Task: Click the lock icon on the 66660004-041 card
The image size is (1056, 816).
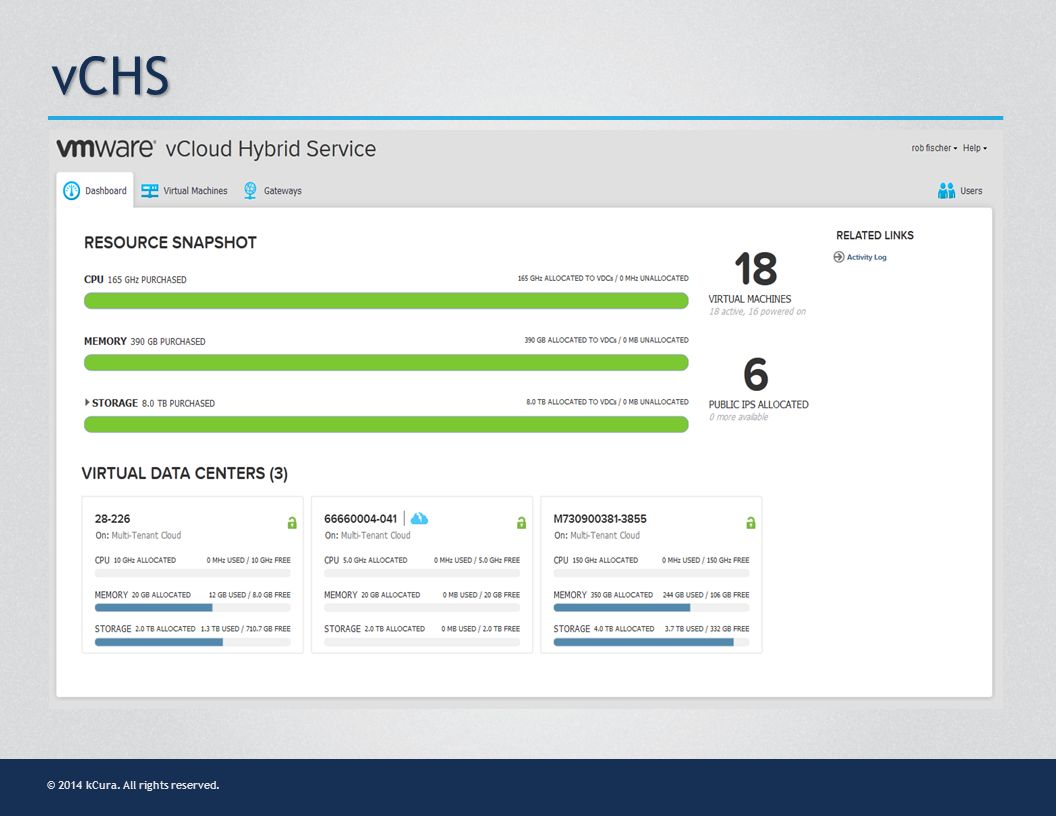Action: coord(521,522)
